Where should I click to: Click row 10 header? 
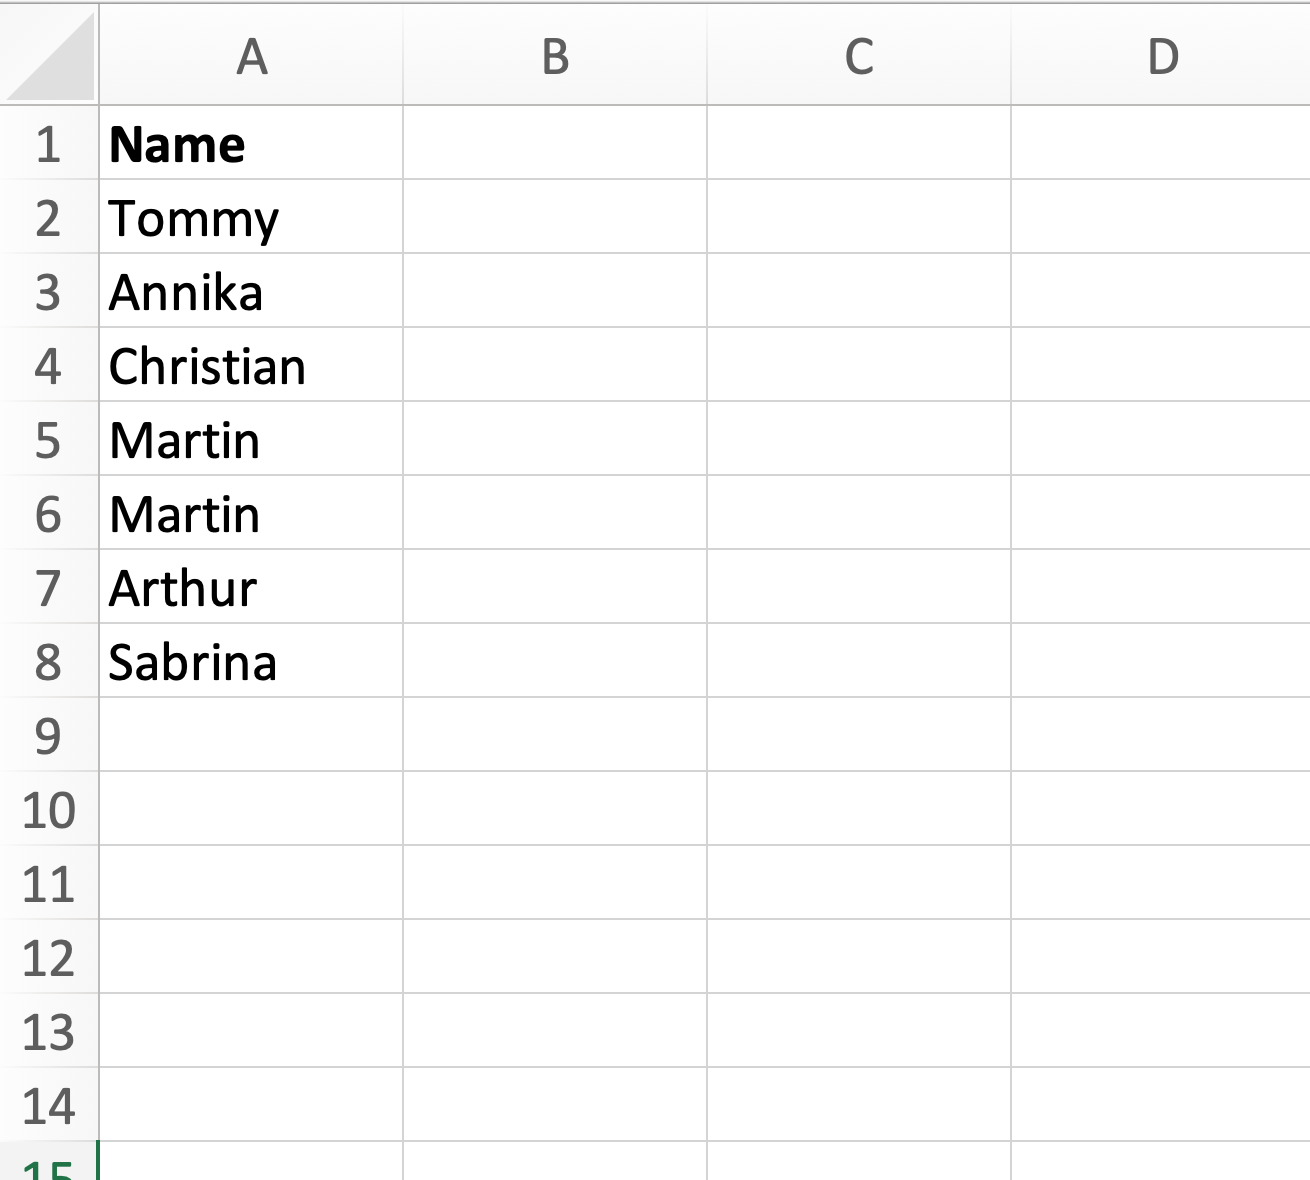point(48,810)
